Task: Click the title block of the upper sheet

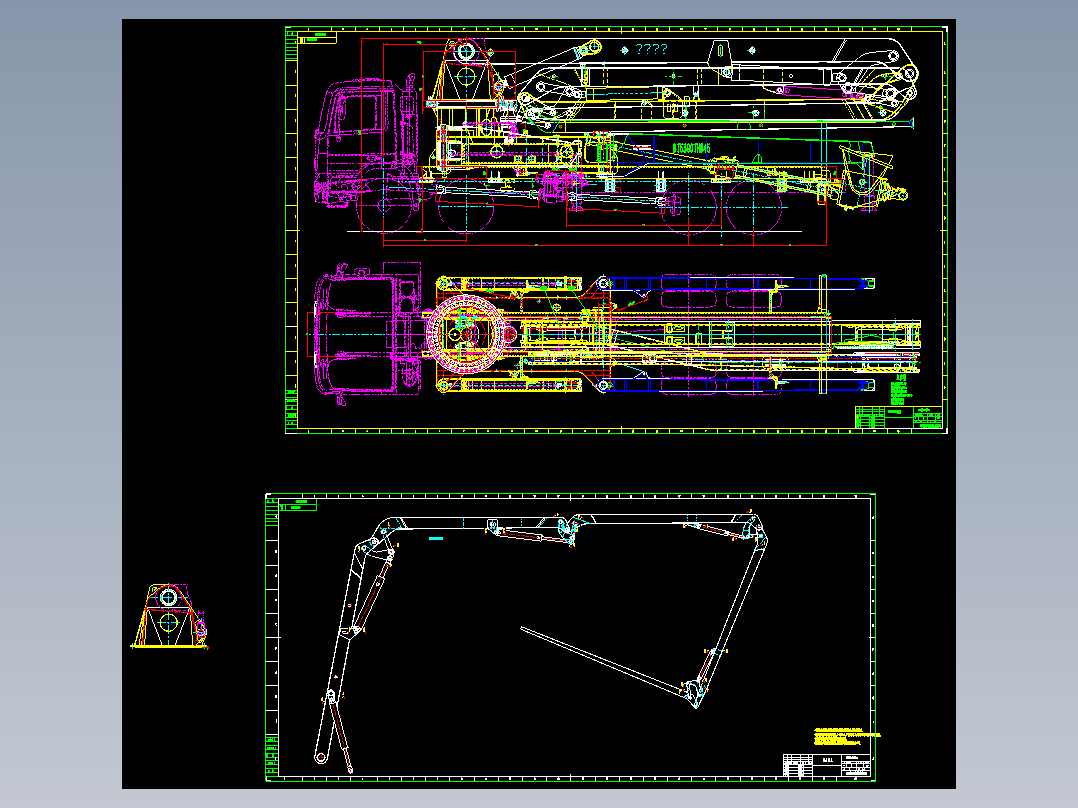Action: [899, 417]
